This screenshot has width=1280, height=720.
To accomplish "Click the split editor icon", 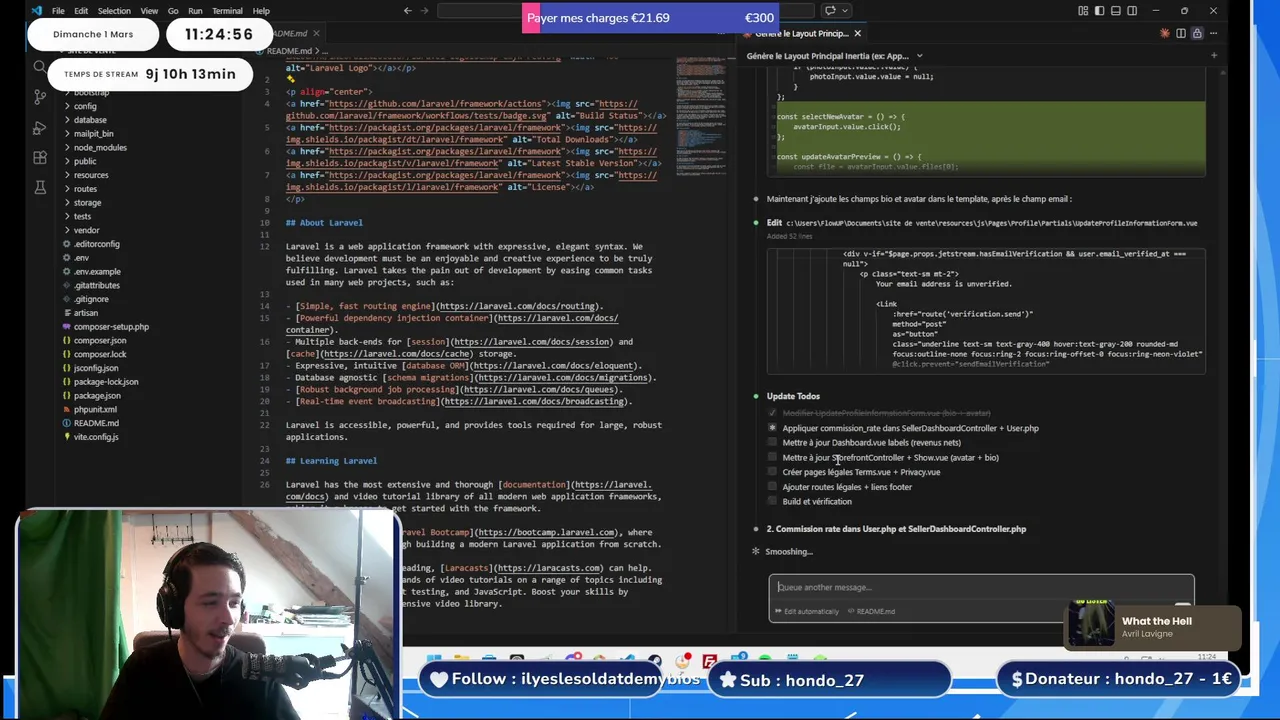I will tap(1181, 34).
